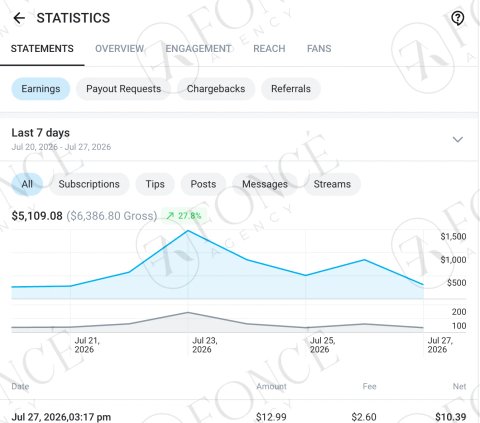Go back using the back arrow
Screen dimensions: 480x423
19,18
